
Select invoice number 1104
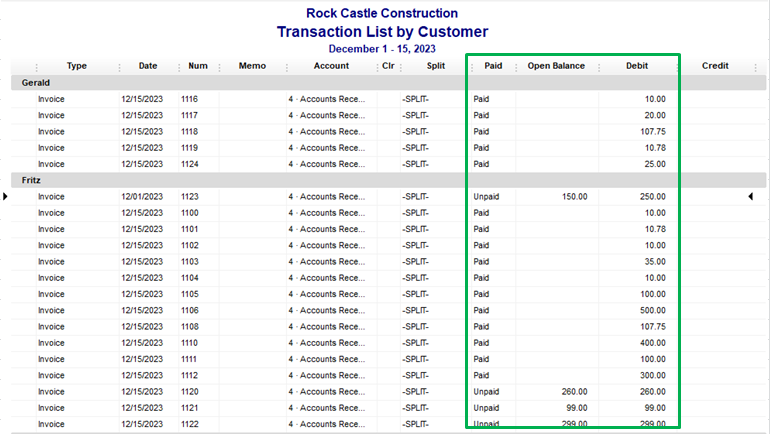pyautogui.click(x=190, y=277)
